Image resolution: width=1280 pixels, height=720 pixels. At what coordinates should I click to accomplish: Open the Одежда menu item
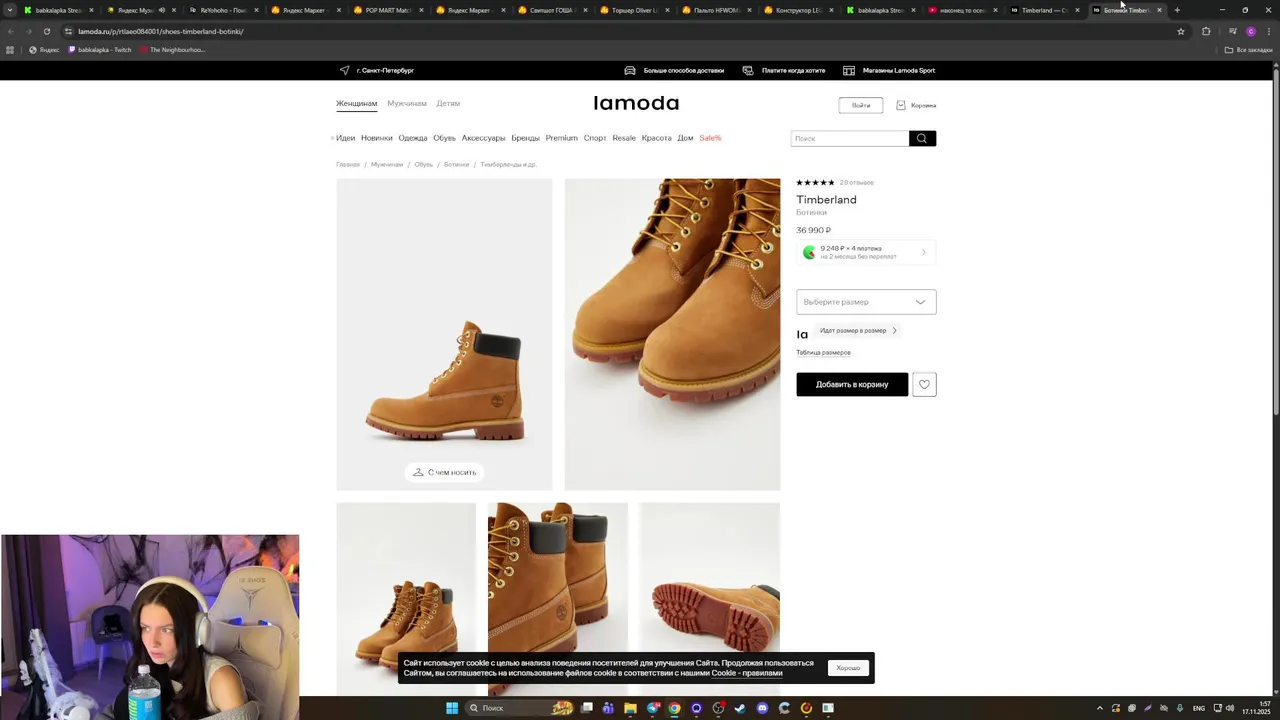pyautogui.click(x=412, y=138)
